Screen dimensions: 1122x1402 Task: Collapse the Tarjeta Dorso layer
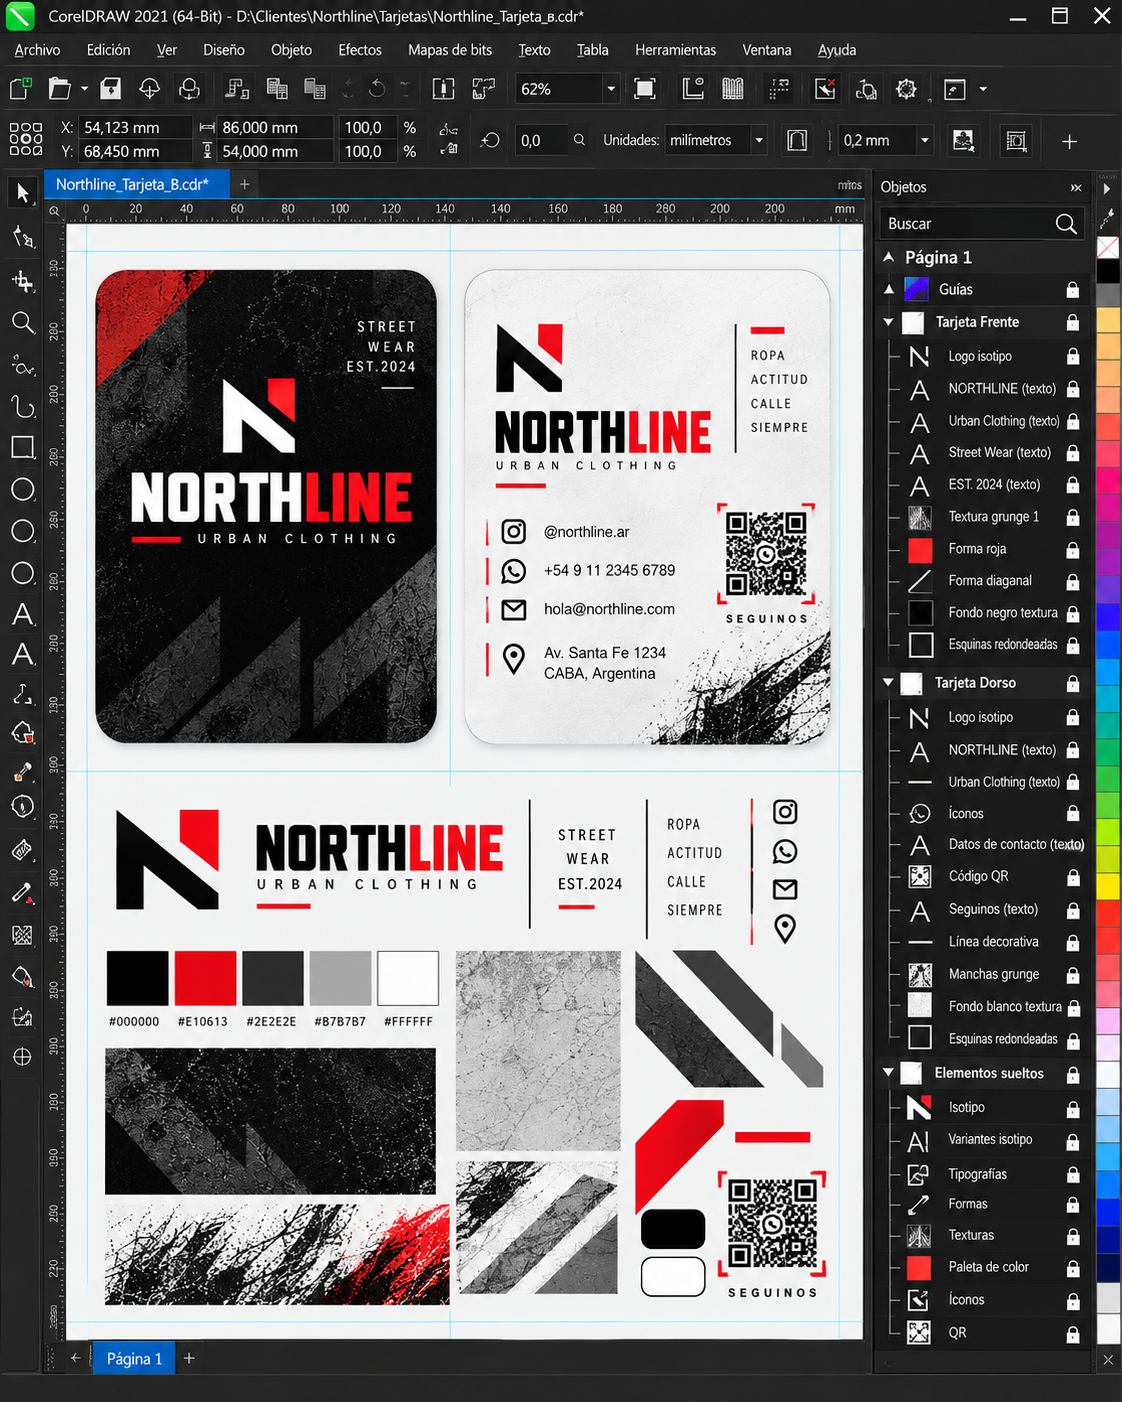pos(888,683)
